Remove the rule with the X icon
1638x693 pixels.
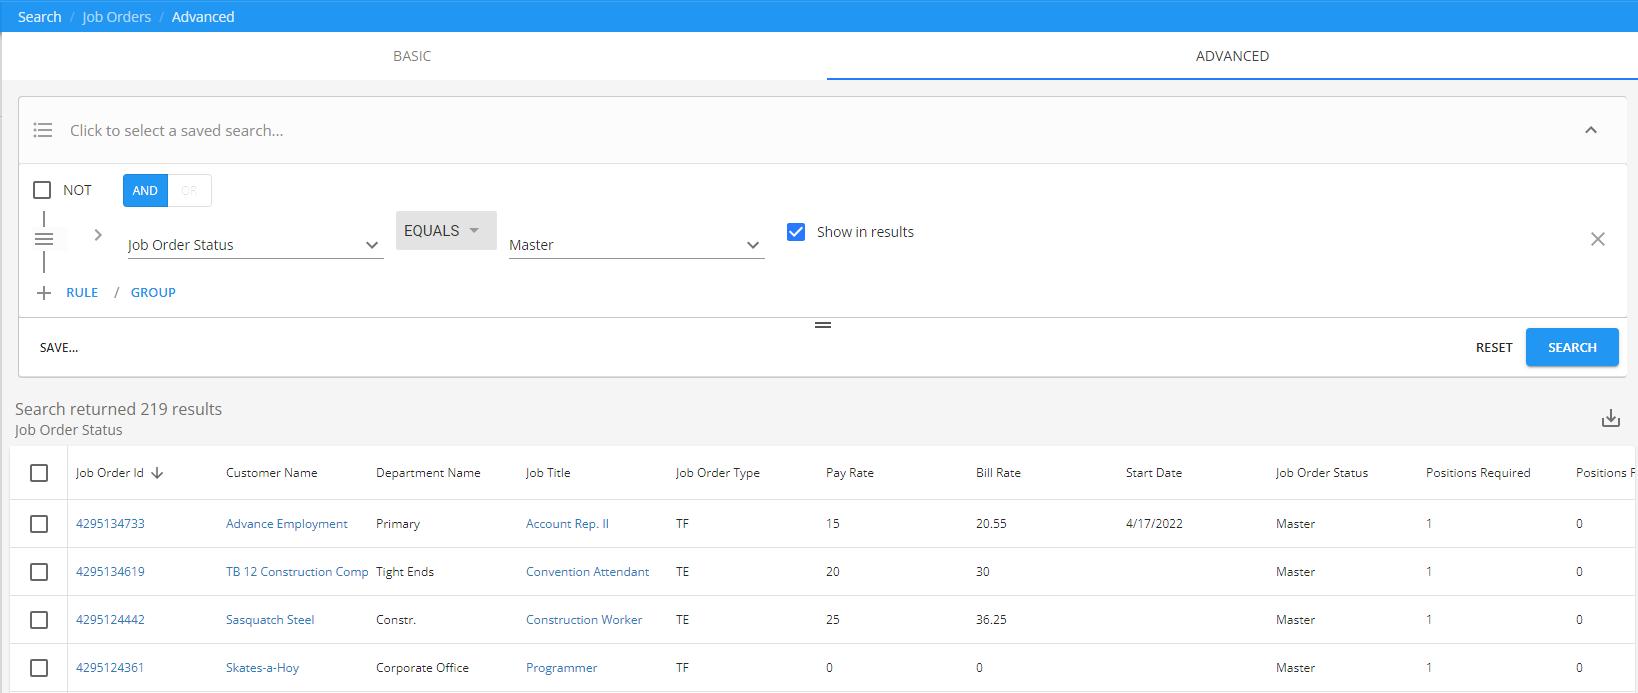coord(1597,239)
